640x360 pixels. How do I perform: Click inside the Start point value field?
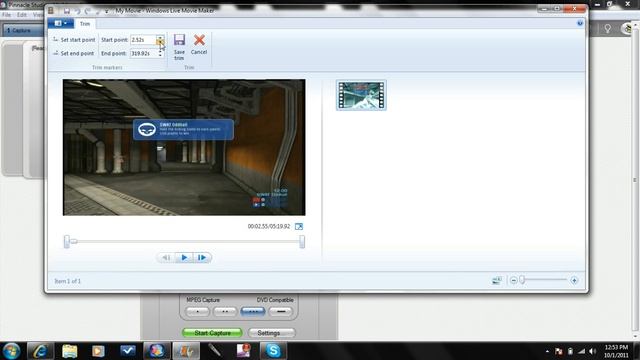click(143, 40)
